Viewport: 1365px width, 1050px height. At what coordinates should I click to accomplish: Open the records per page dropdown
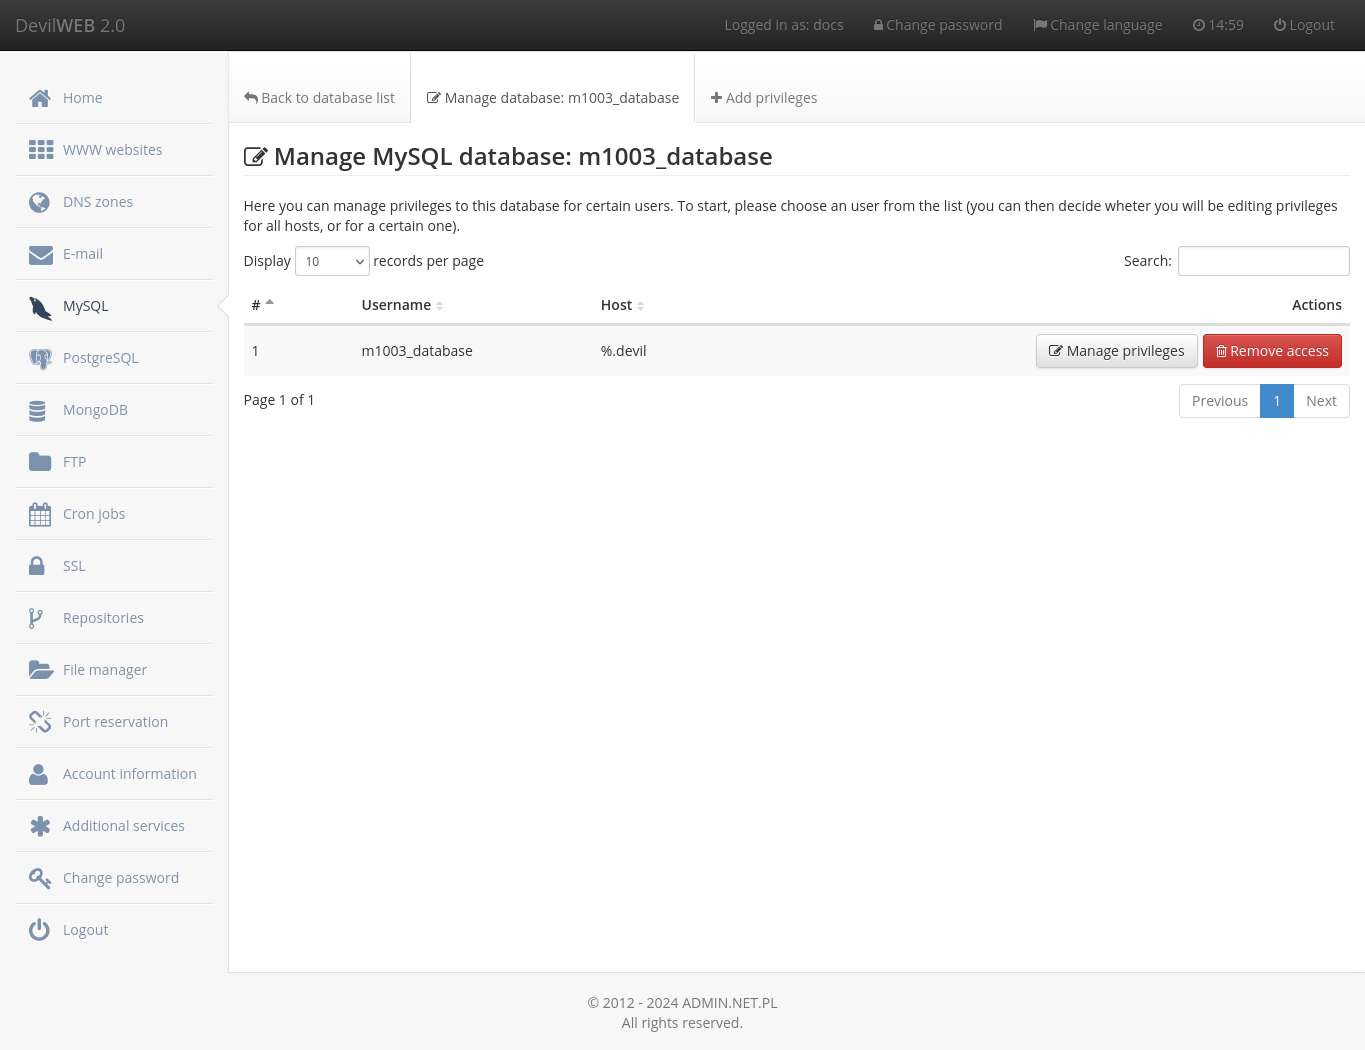[332, 261]
